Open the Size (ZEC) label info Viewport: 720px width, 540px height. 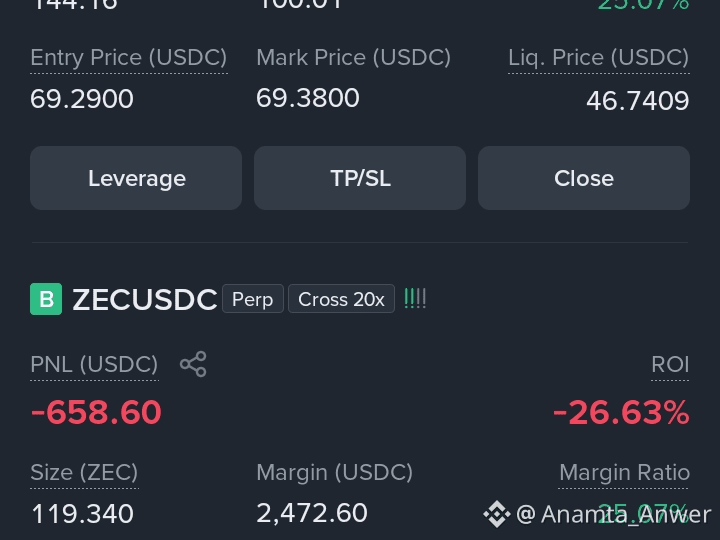pyautogui.click(x=84, y=472)
